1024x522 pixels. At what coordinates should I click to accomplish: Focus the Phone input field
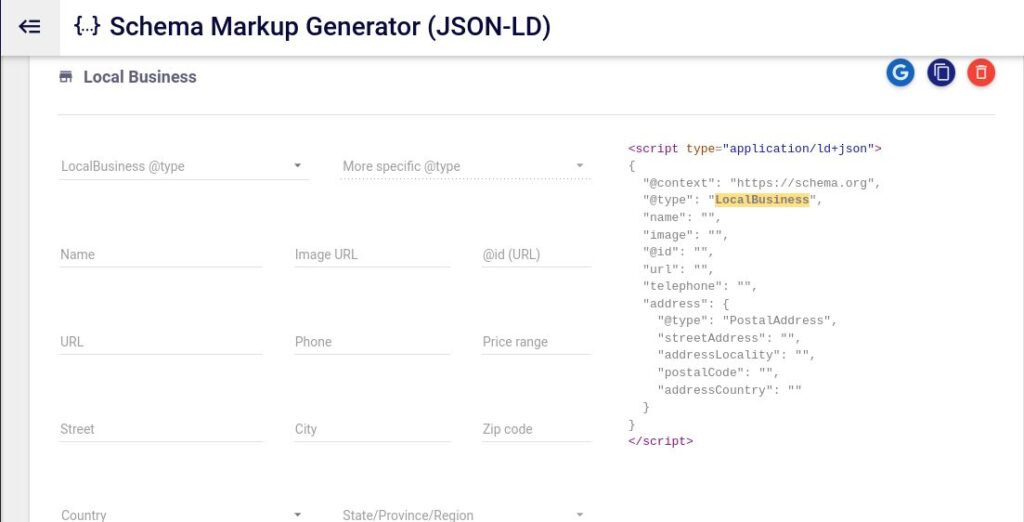(372, 342)
